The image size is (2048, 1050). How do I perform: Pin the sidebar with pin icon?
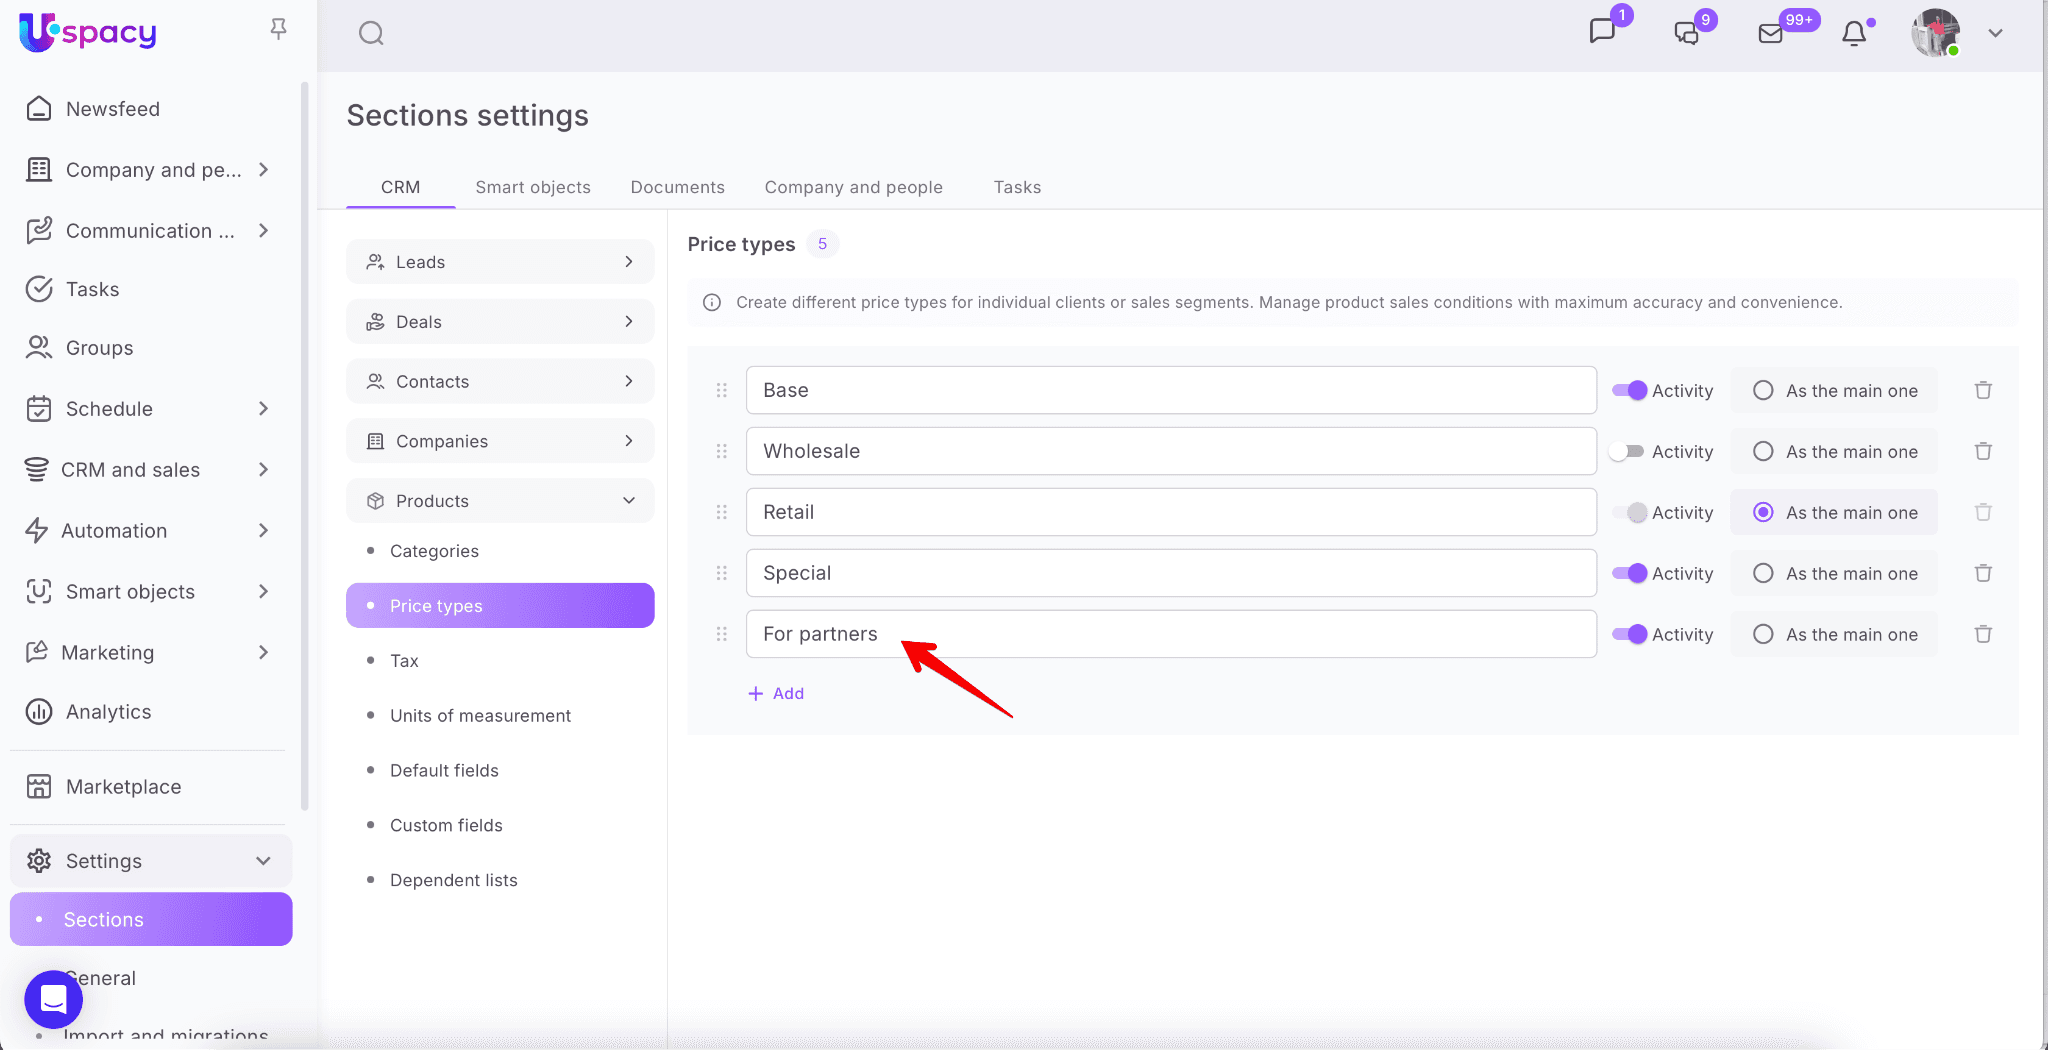click(x=279, y=30)
